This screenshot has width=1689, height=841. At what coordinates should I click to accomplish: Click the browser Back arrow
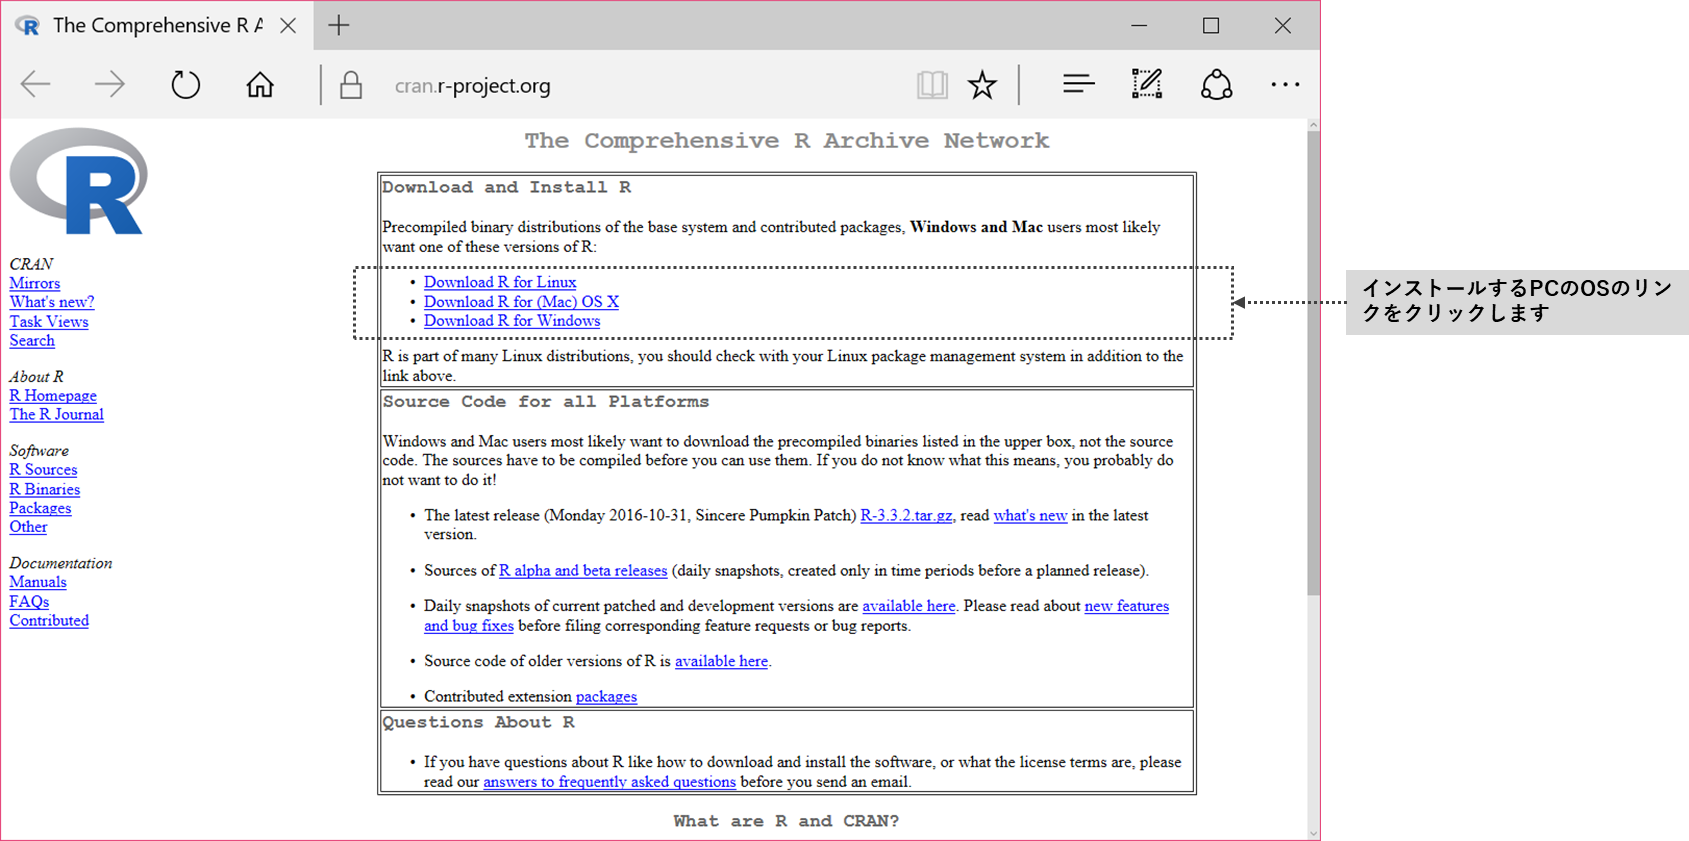point(36,85)
